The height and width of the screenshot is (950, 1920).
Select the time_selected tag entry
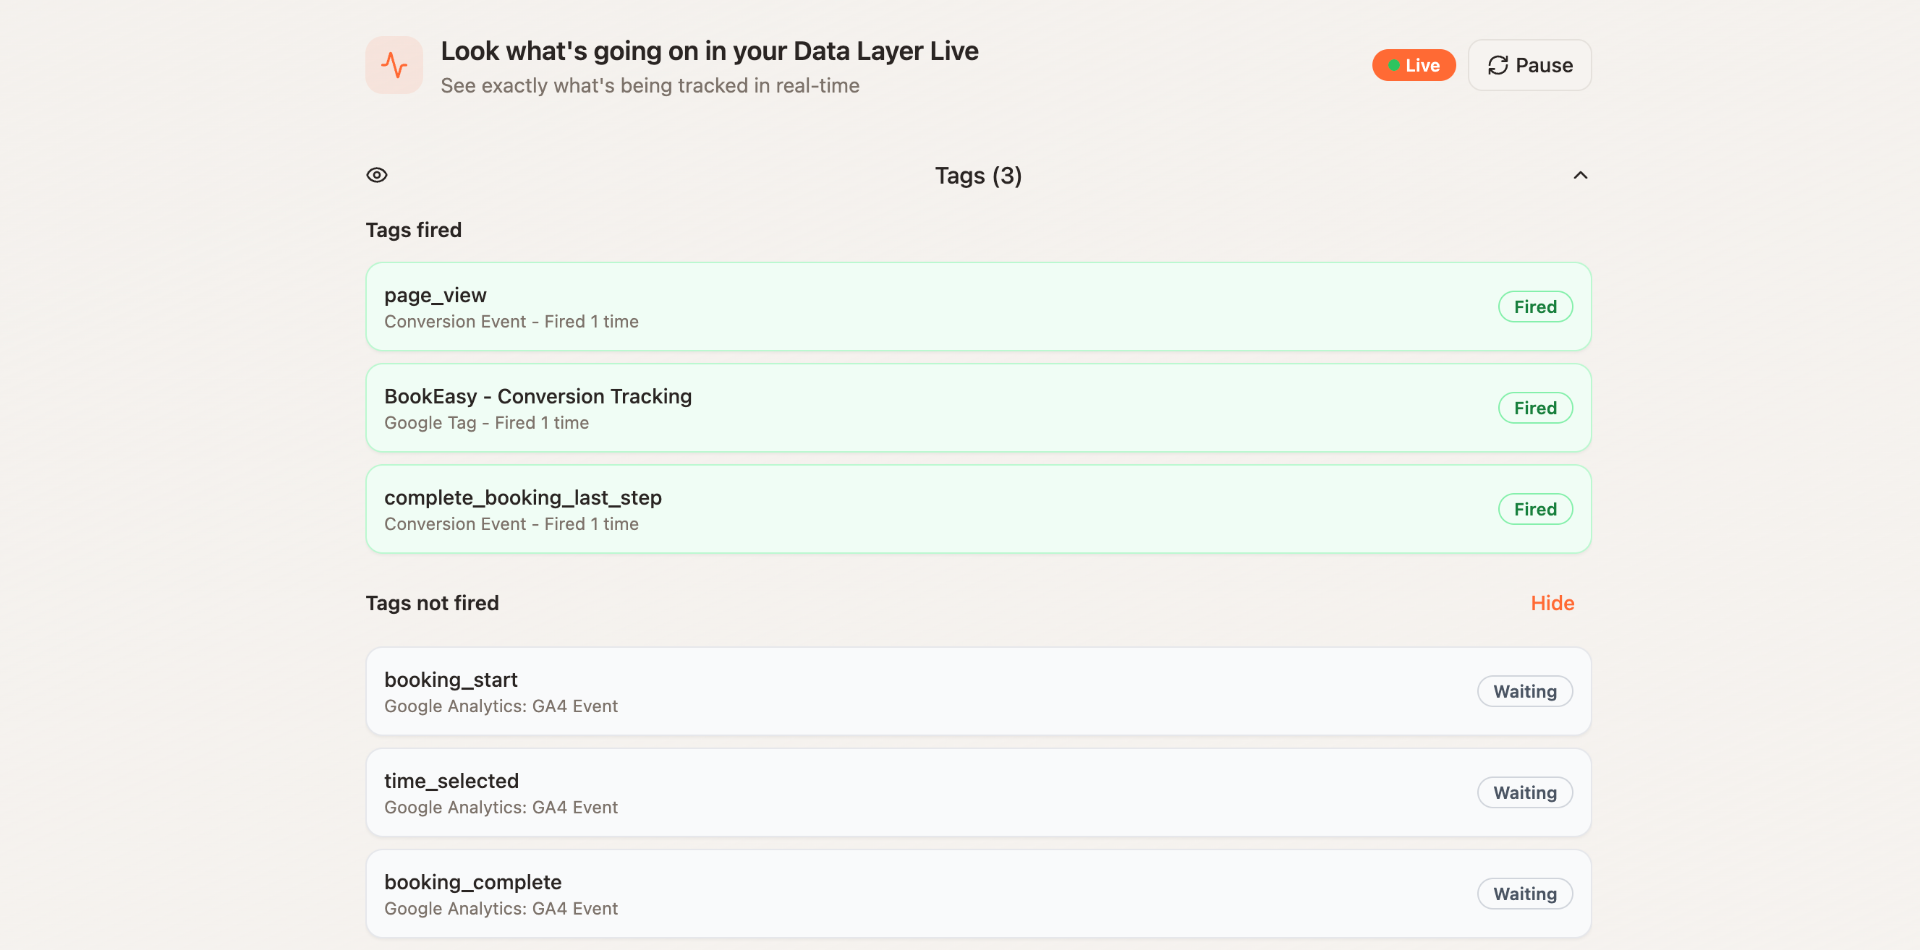click(x=900, y=793)
